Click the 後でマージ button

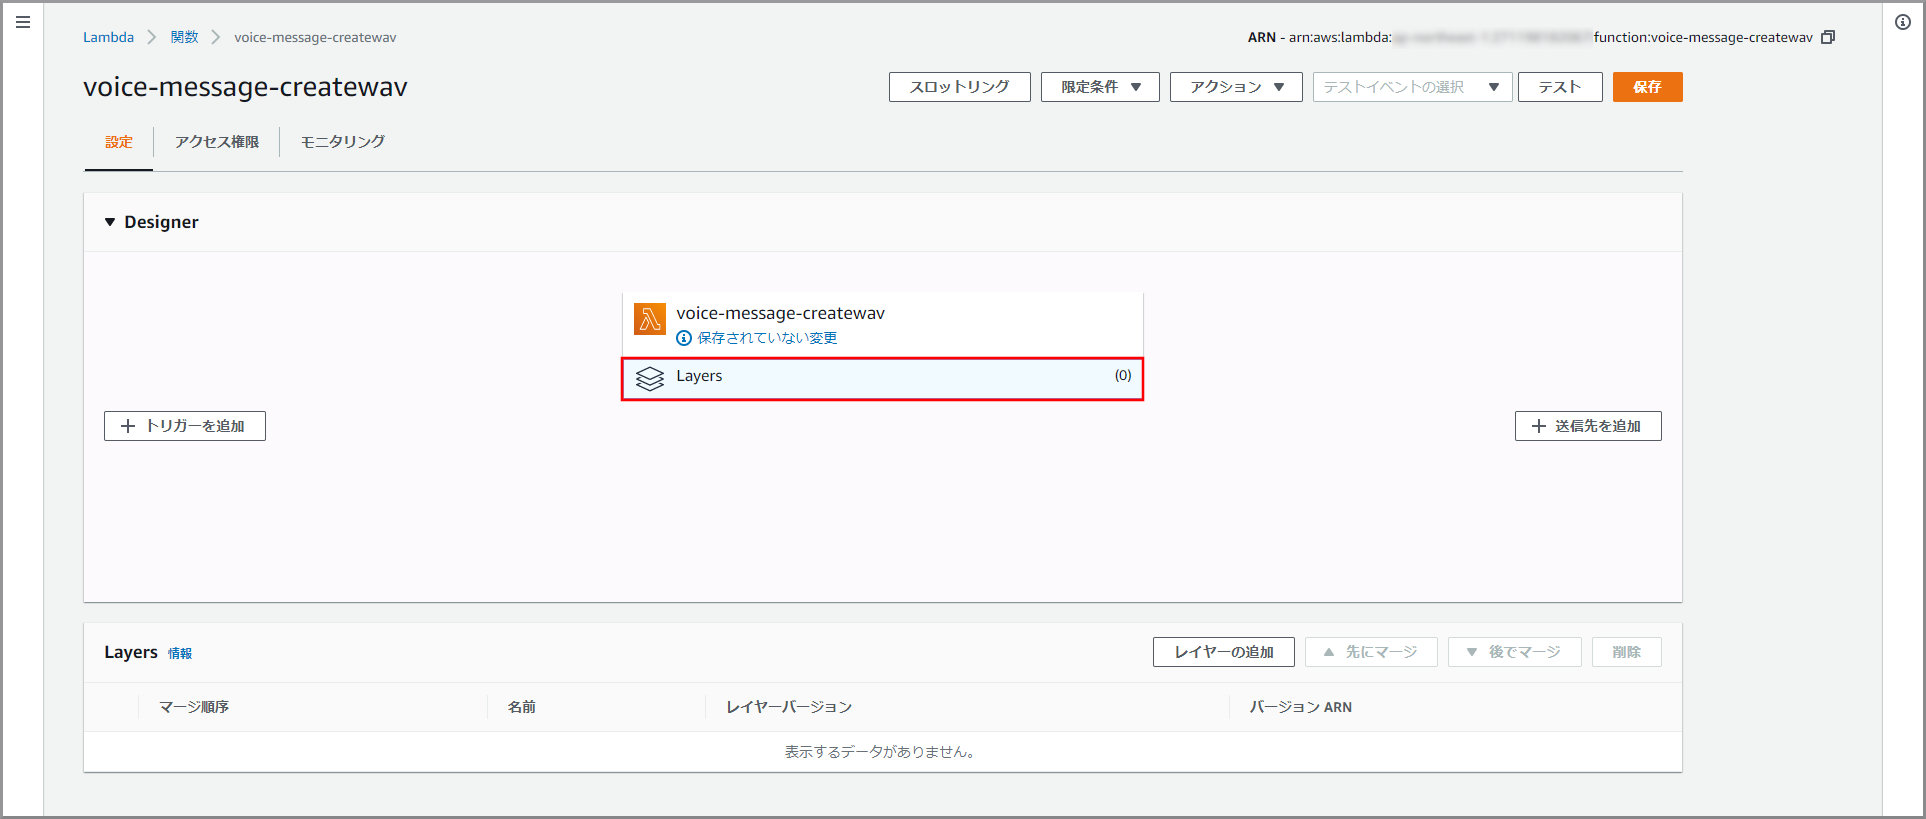tap(1515, 652)
